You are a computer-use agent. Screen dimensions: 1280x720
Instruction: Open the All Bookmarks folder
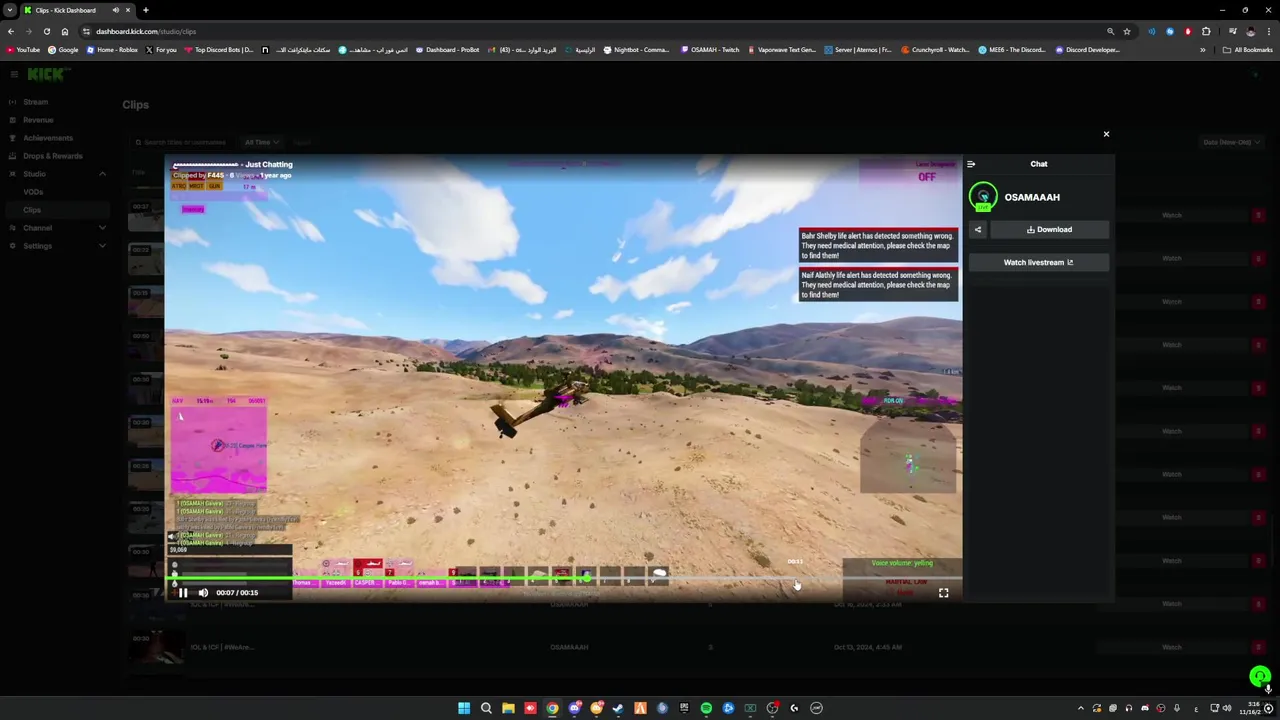point(1247,50)
